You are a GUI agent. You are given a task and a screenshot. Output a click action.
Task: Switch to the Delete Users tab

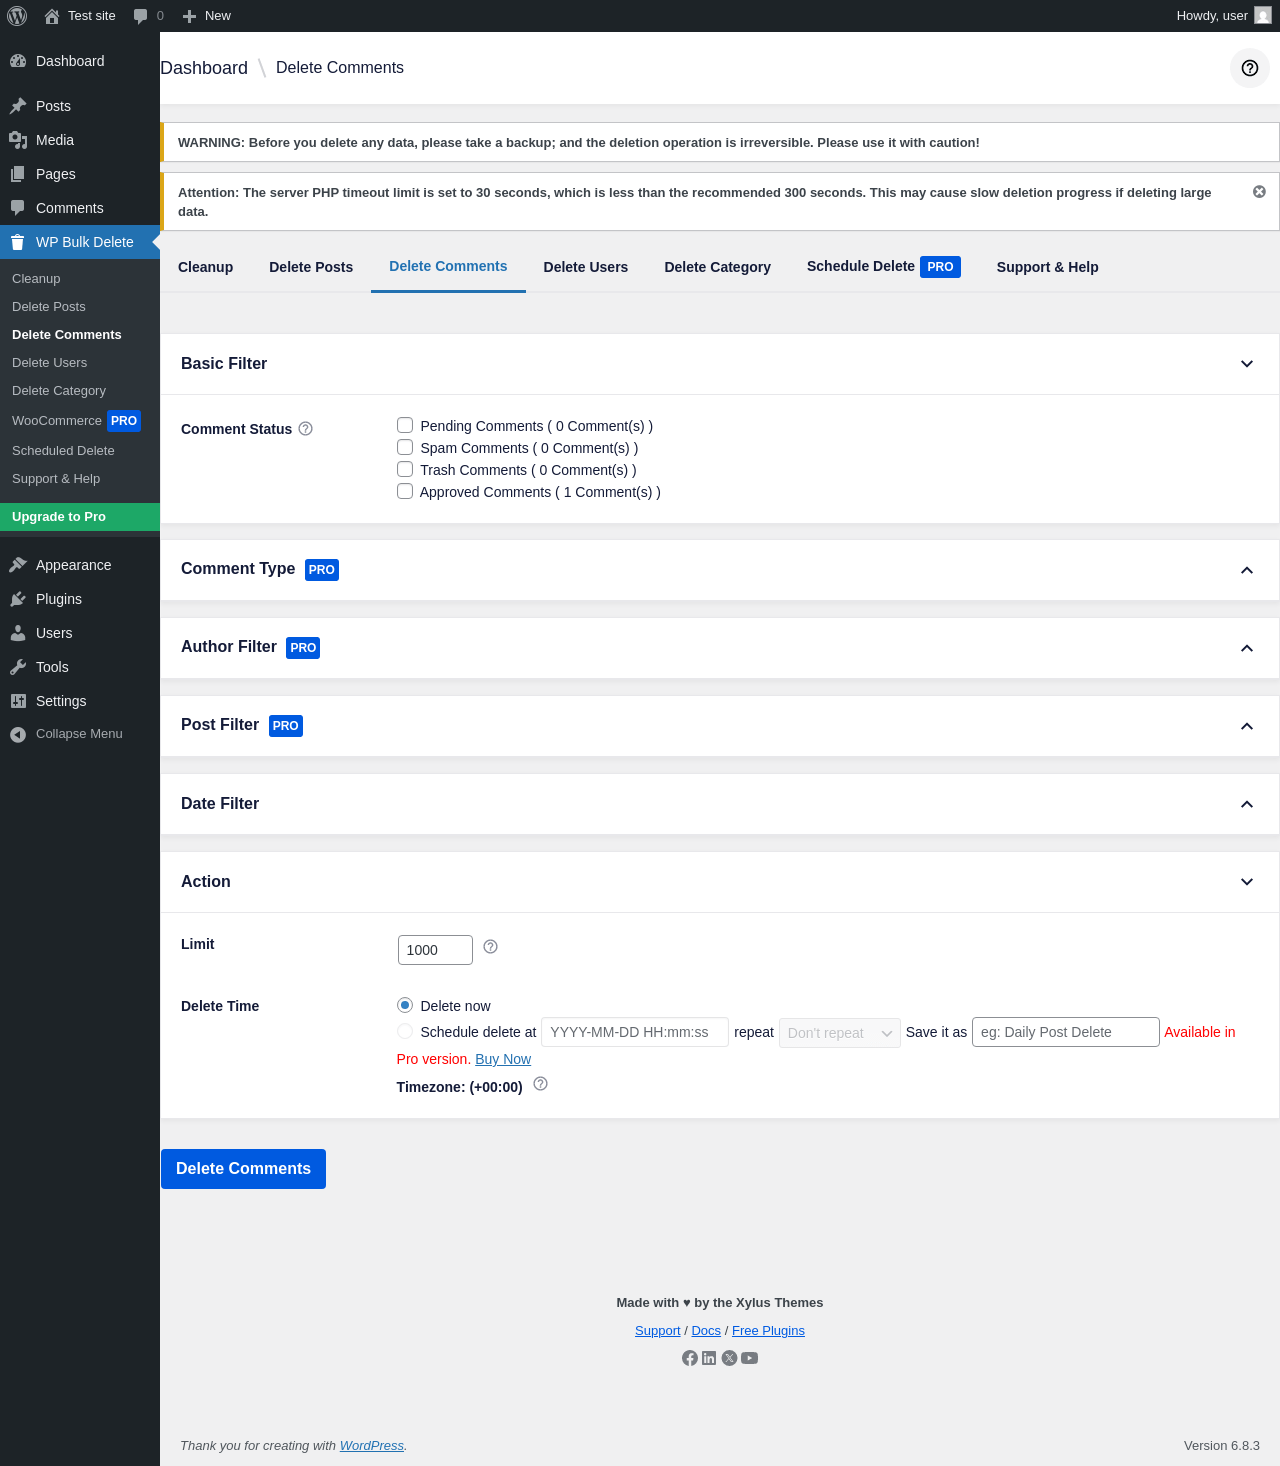(x=586, y=267)
